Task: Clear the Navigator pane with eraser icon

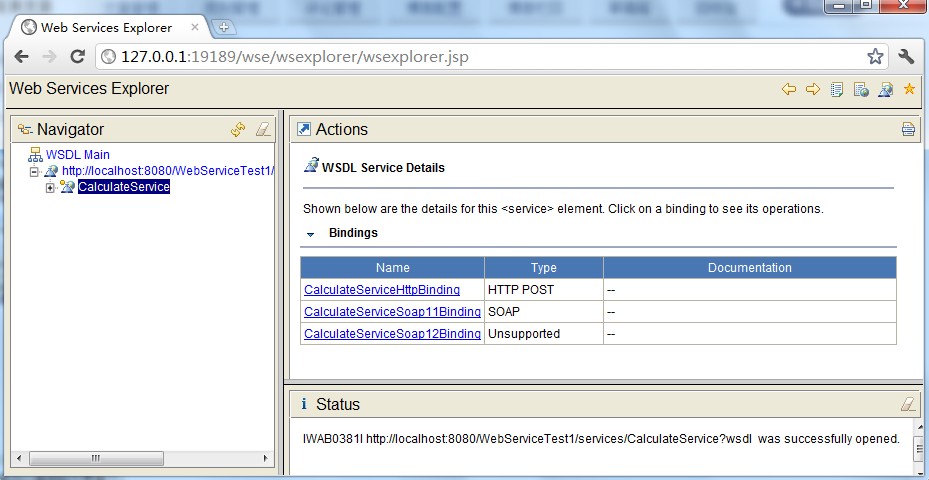Action: coord(263,130)
